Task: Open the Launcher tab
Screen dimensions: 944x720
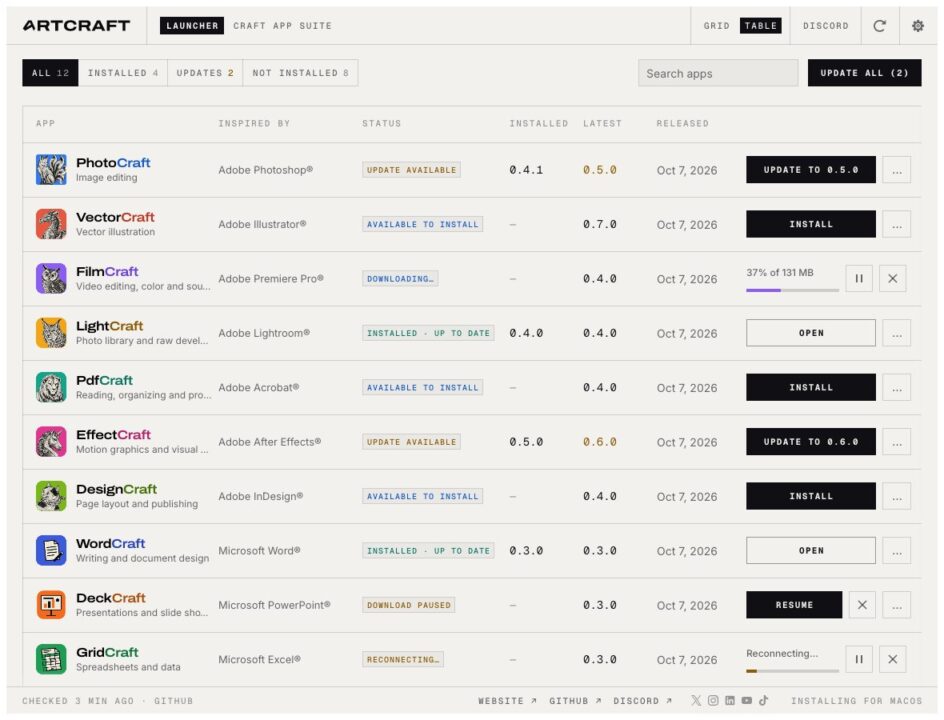Action: point(192,26)
